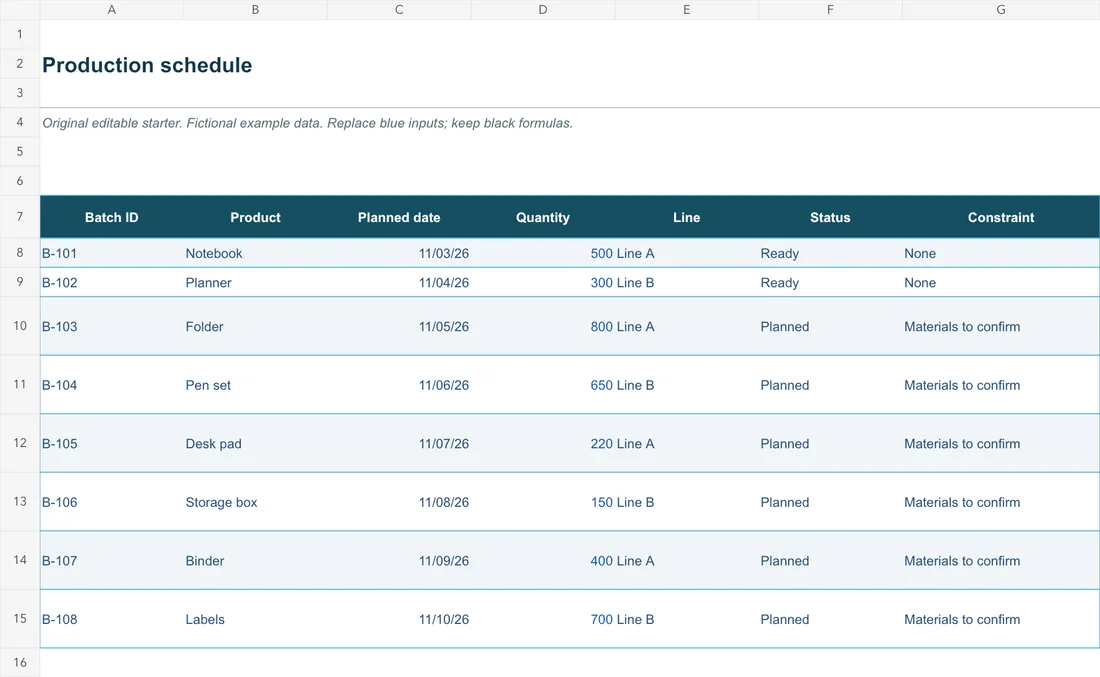Click the Constraint header cell
Image resolution: width=1100 pixels, height=677 pixels.
(1000, 217)
